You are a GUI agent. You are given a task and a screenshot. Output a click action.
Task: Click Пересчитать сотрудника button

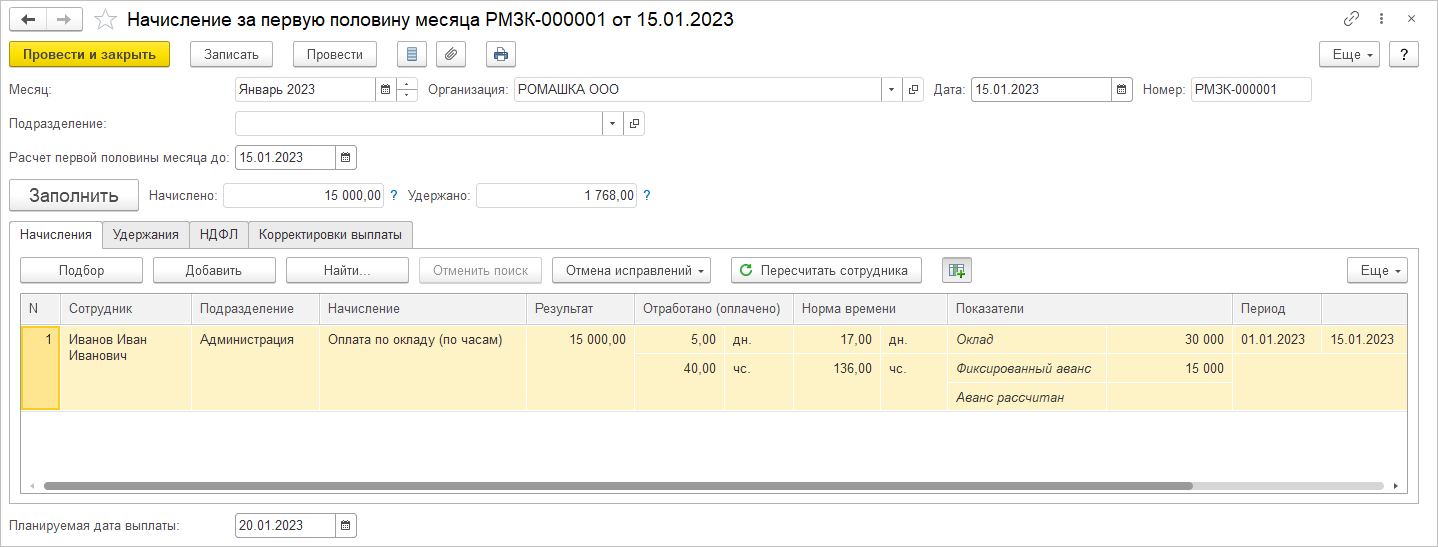(x=826, y=270)
